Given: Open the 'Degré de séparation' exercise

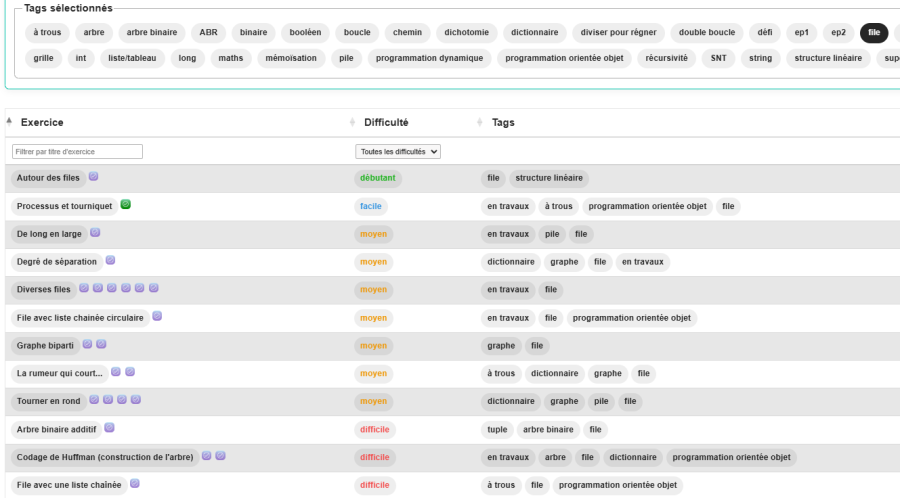Looking at the screenshot, I should coord(57,262).
